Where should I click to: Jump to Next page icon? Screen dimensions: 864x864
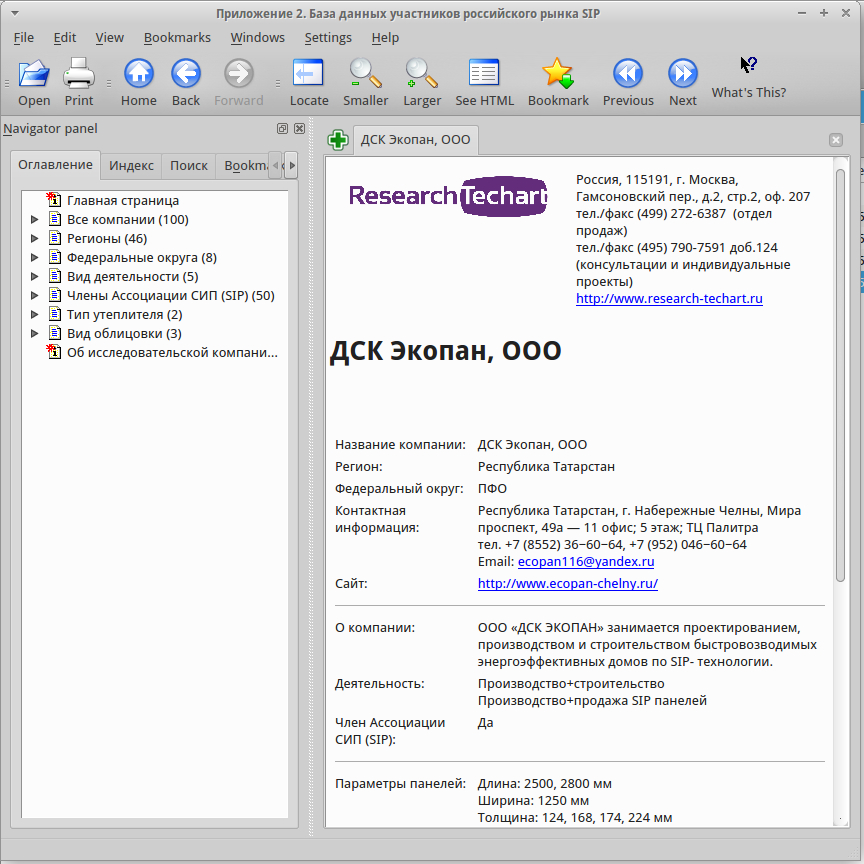(x=683, y=74)
